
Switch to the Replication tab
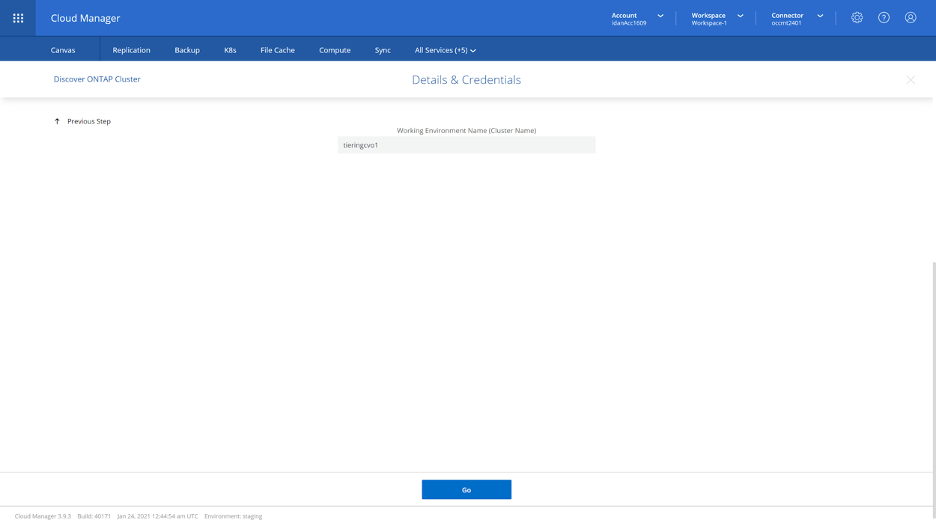[131, 50]
